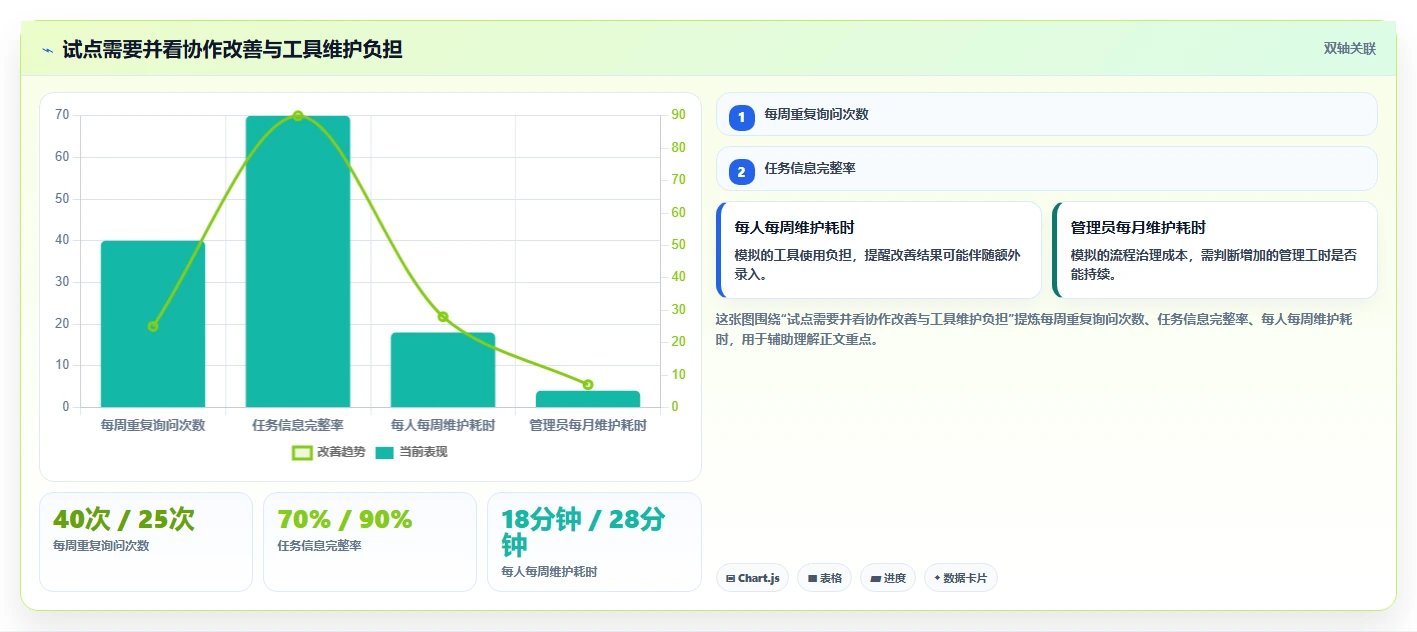The height and width of the screenshot is (632, 1417).
Task: Click the 数据卡片 tag
Action: coord(961,578)
